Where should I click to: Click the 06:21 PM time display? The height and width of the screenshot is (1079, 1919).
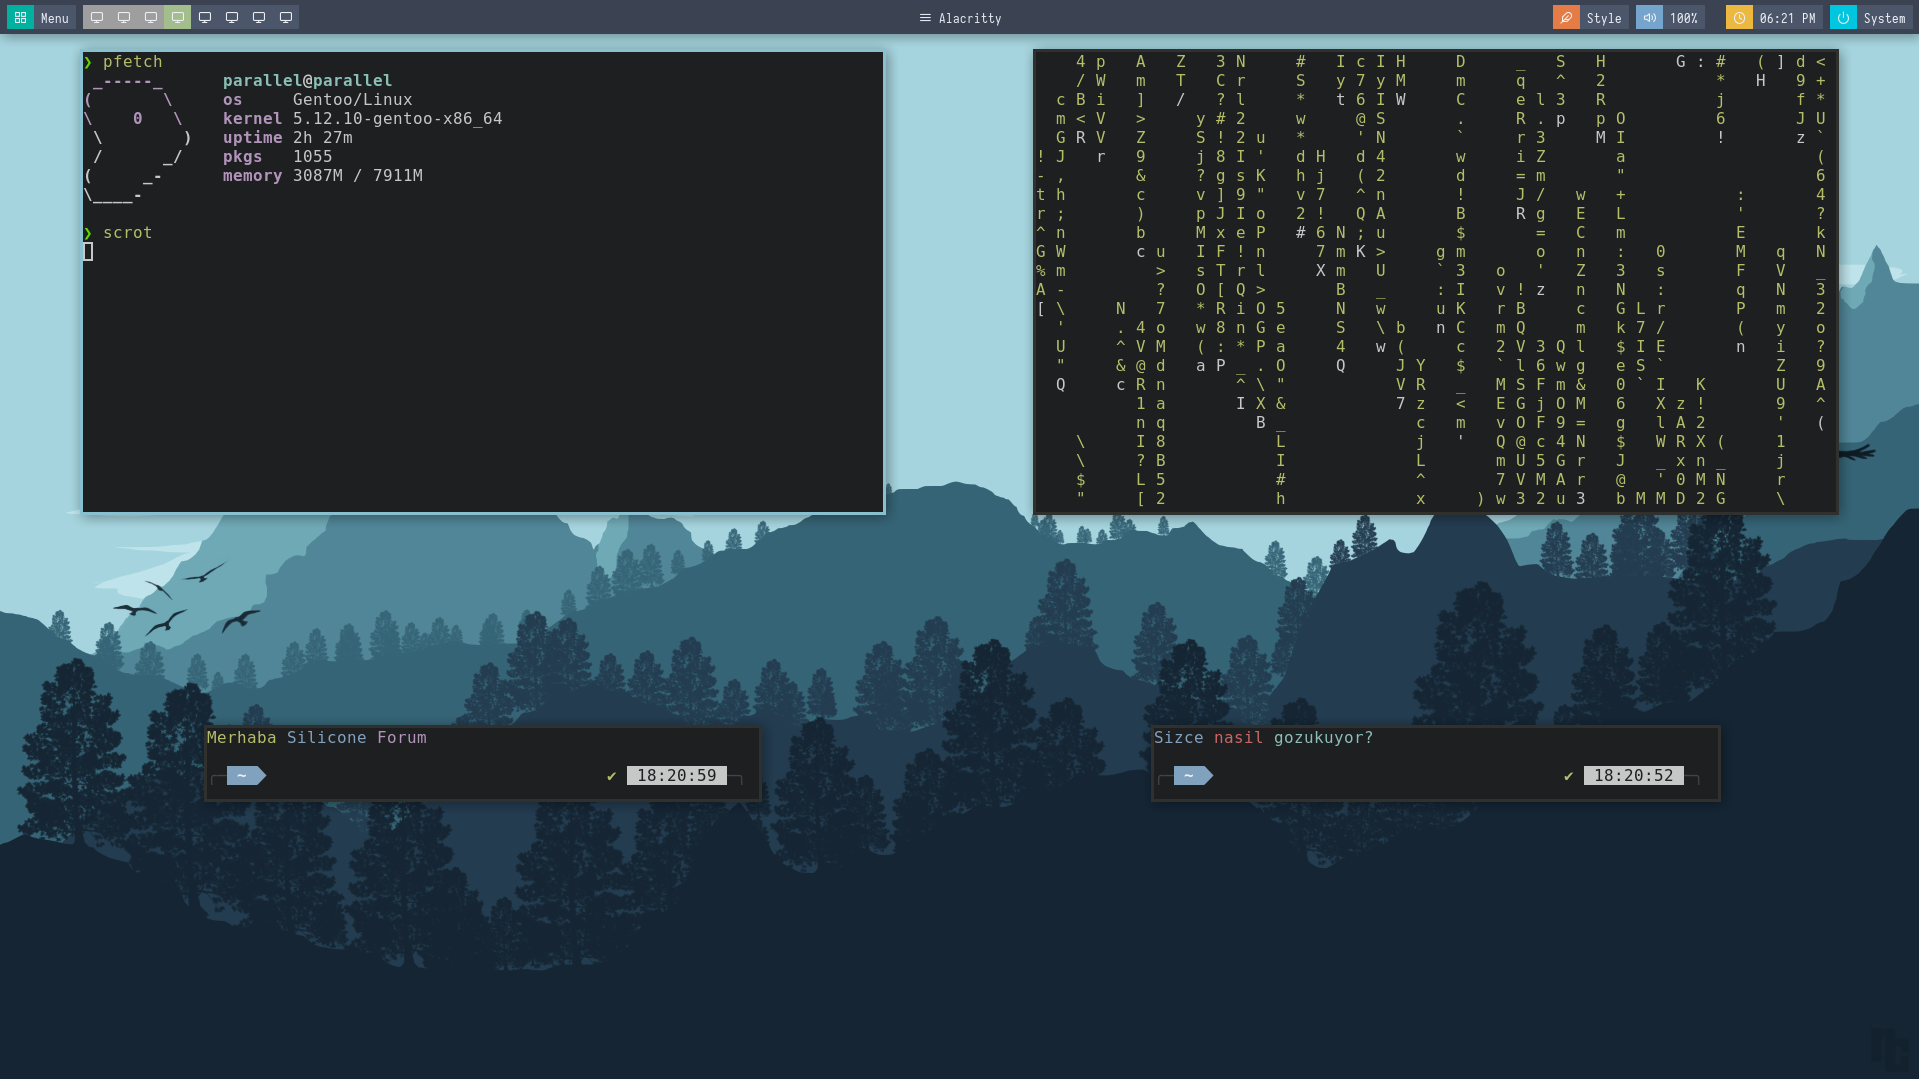(1788, 18)
